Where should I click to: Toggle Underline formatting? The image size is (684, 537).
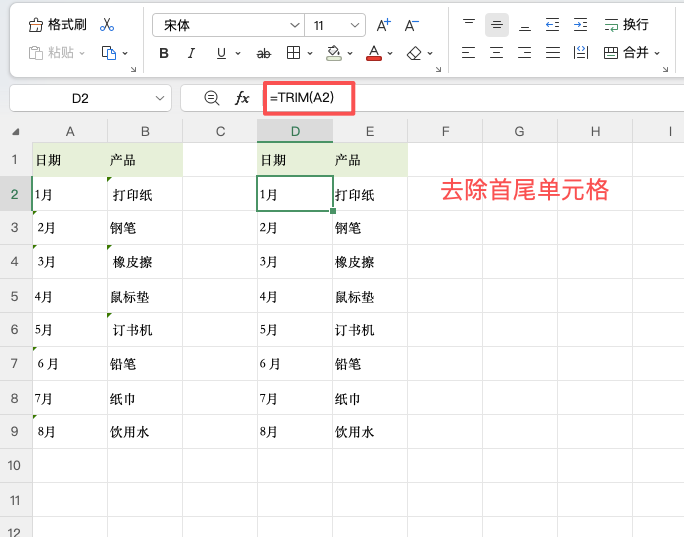coord(221,53)
